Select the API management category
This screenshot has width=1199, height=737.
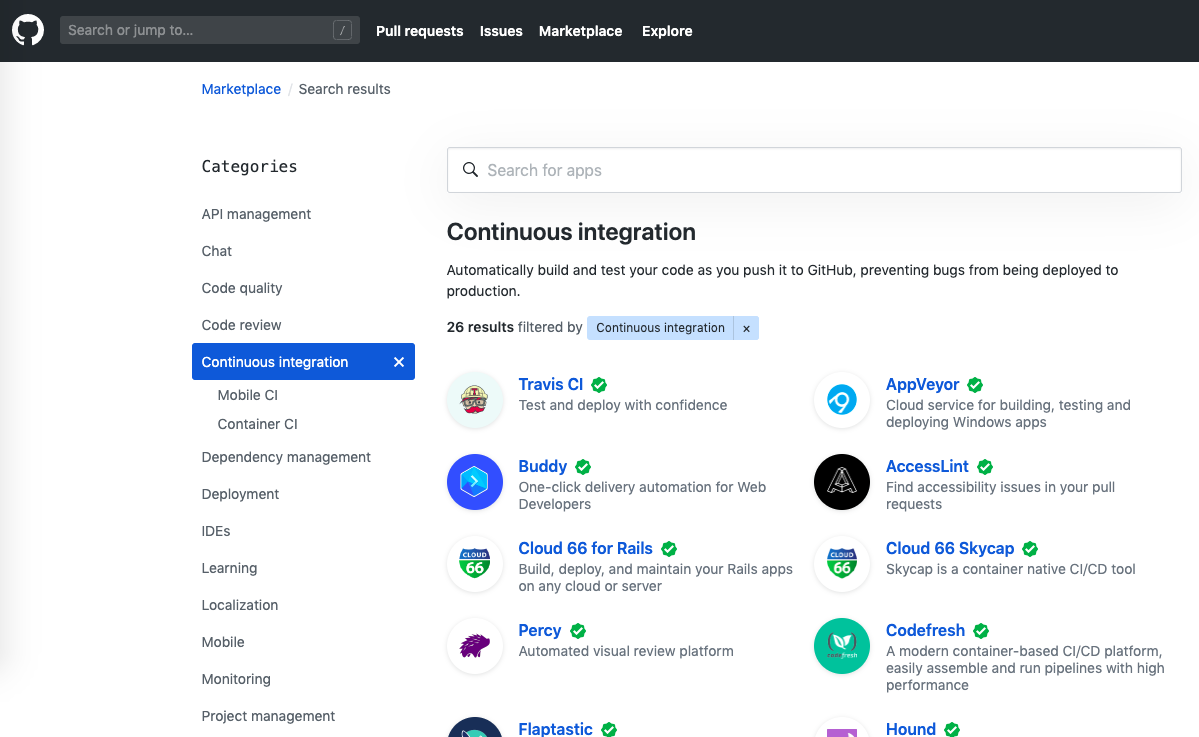tap(256, 214)
